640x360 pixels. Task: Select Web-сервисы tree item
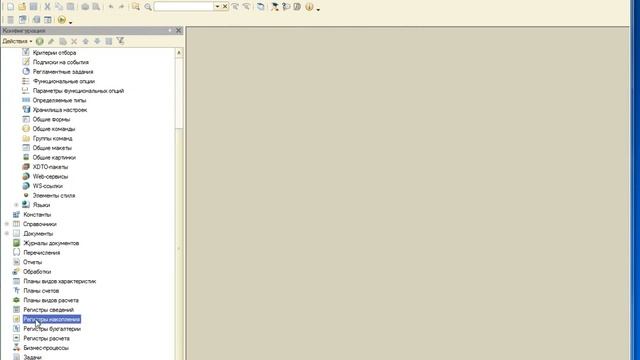tap(50, 176)
